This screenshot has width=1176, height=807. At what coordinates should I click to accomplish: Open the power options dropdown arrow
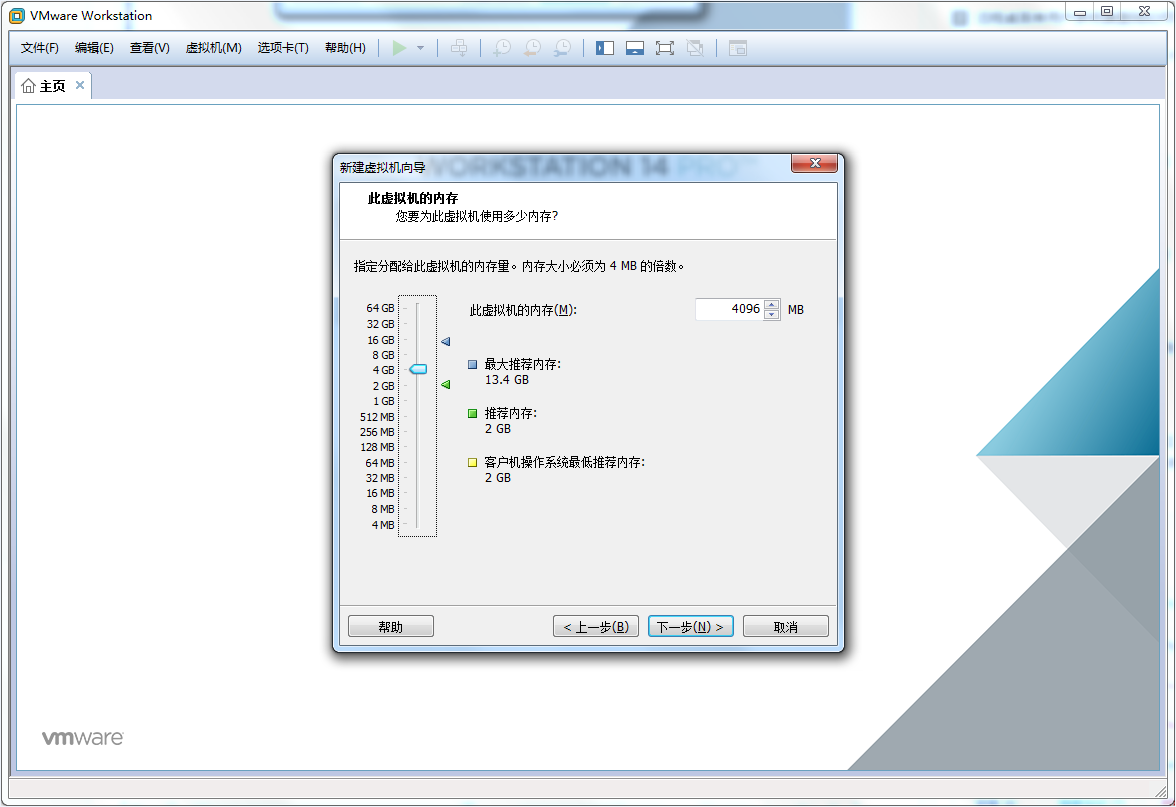tap(420, 48)
